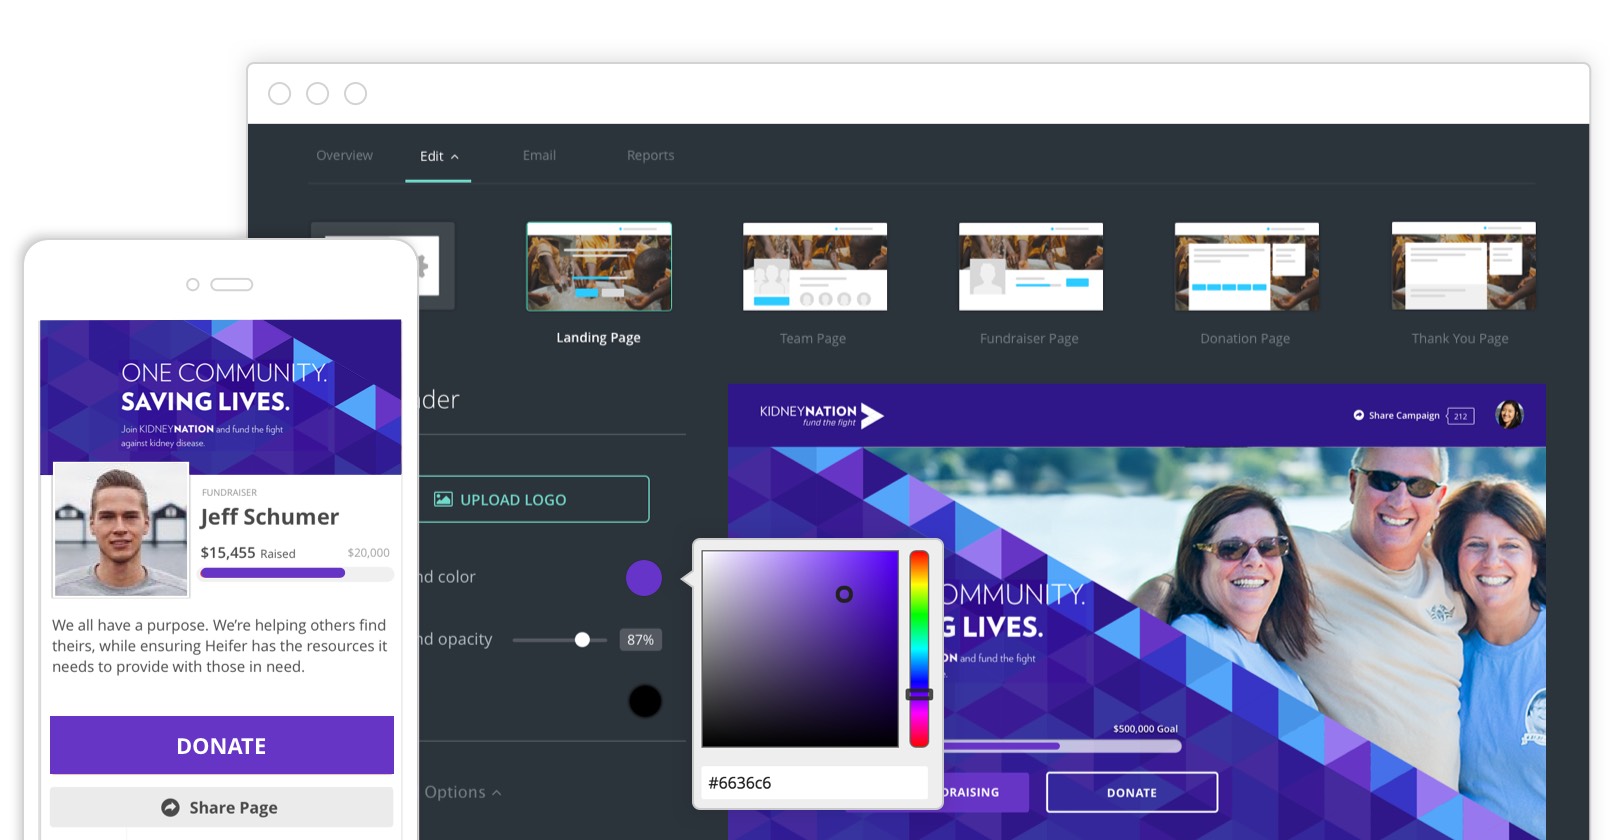Click the opacity slider handle
The height and width of the screenshot is (840, 1614).
tap(582, 640)
